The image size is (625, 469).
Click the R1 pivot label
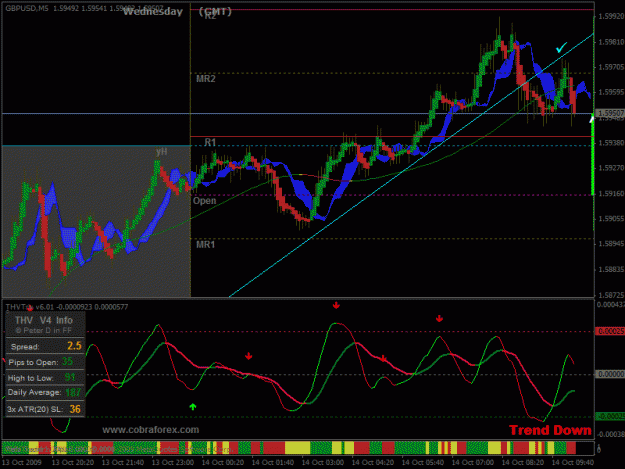[210, 142]
